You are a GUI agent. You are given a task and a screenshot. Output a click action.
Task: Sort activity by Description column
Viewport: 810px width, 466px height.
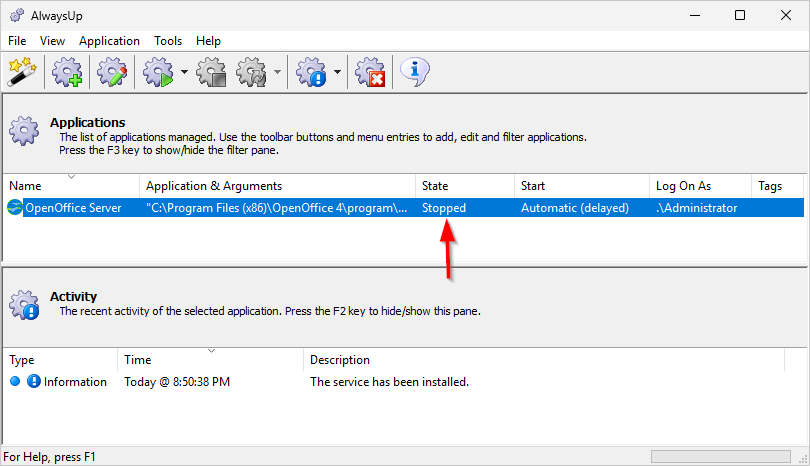(544, 360)
